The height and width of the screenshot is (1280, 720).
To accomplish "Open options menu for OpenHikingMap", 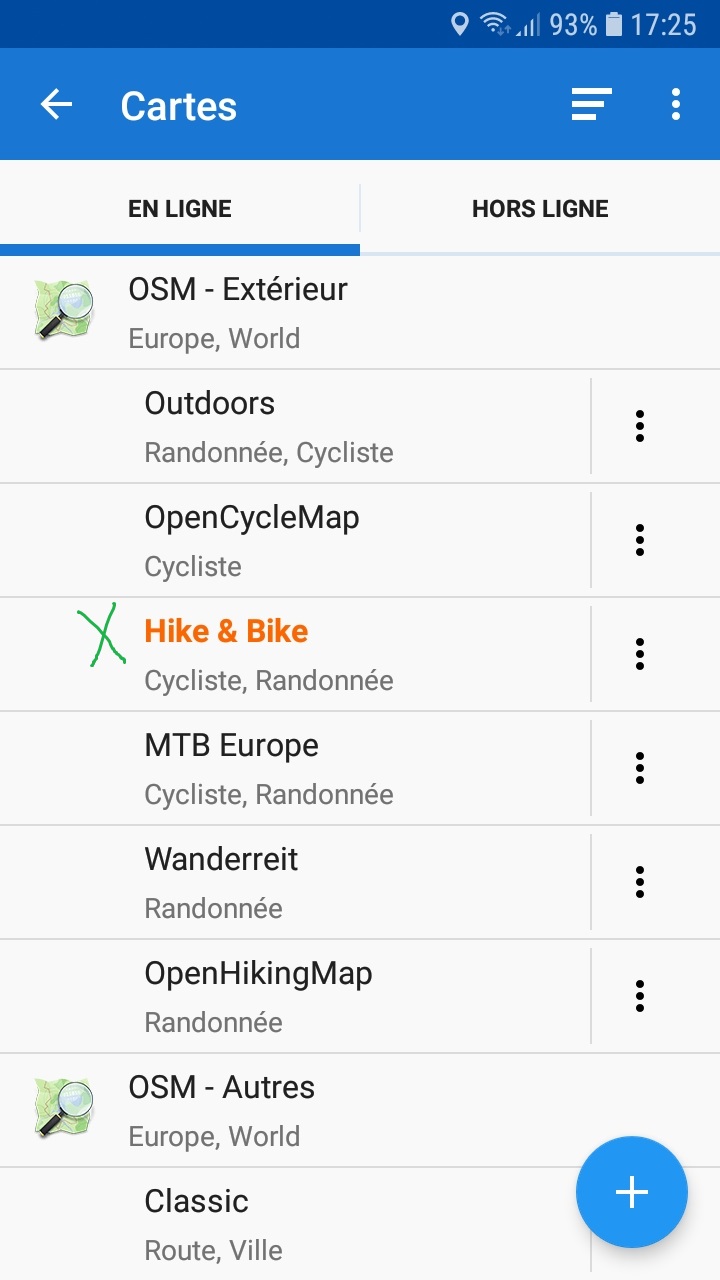I will (640, 996).
